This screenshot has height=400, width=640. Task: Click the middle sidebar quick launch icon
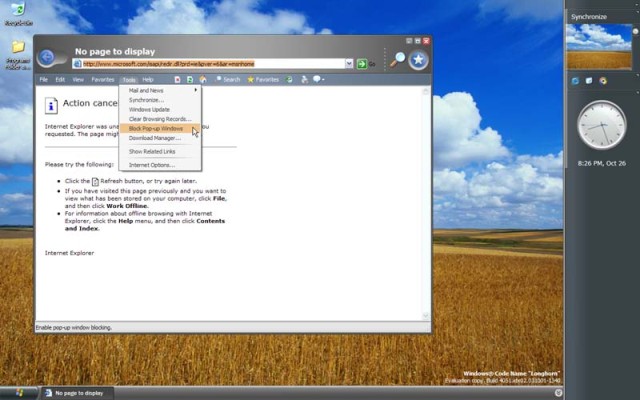(589, 80)
